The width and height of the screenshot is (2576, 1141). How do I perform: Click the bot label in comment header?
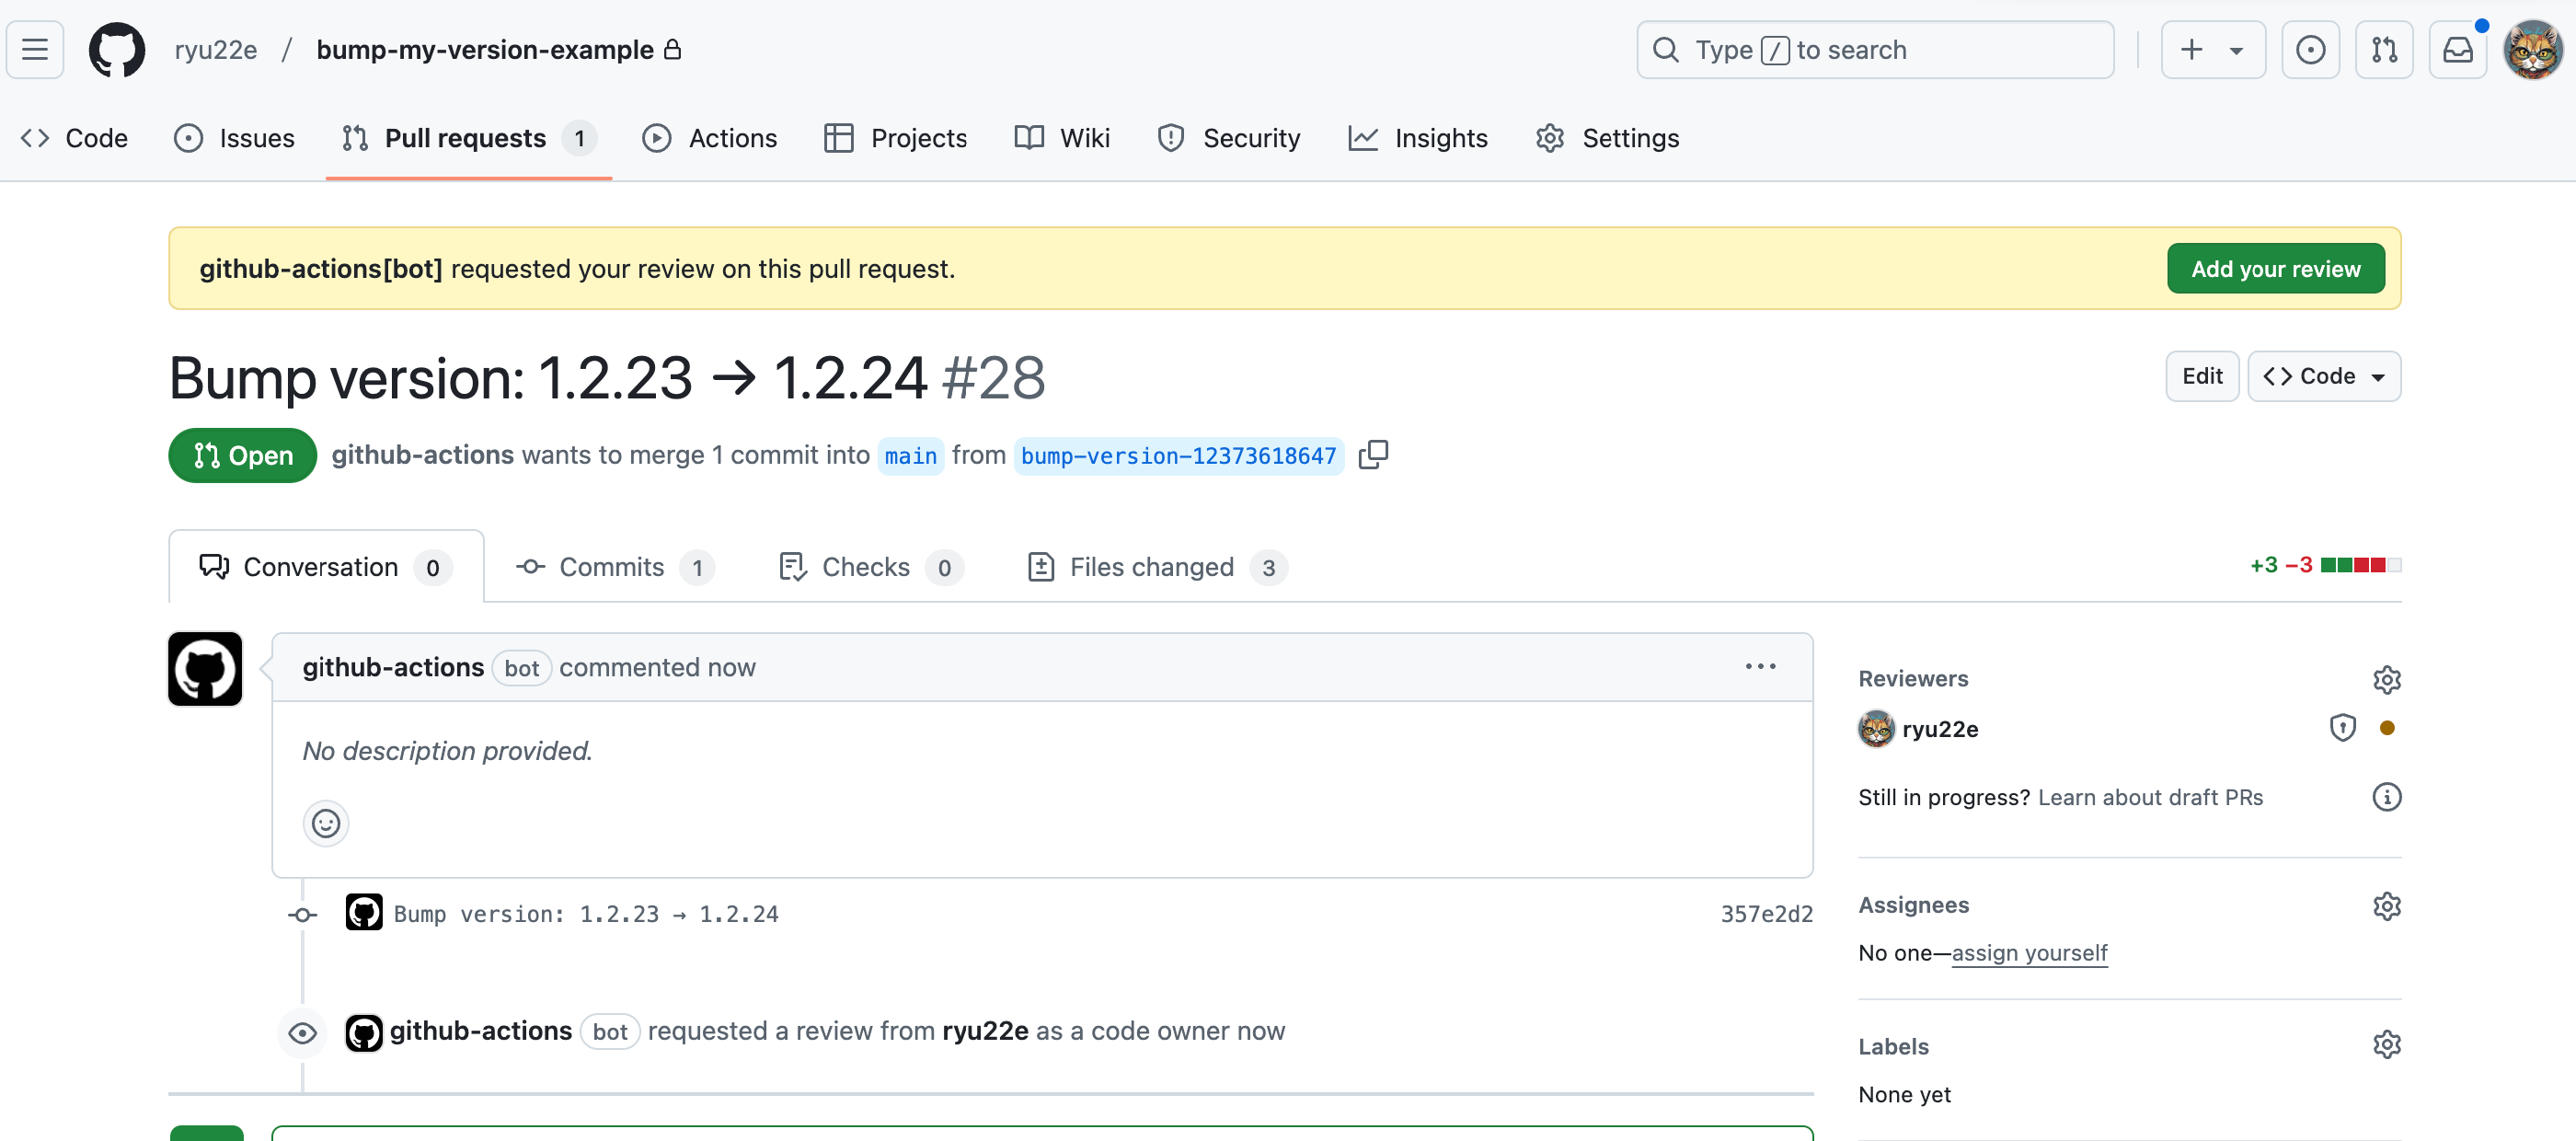(x=521, y=668)
